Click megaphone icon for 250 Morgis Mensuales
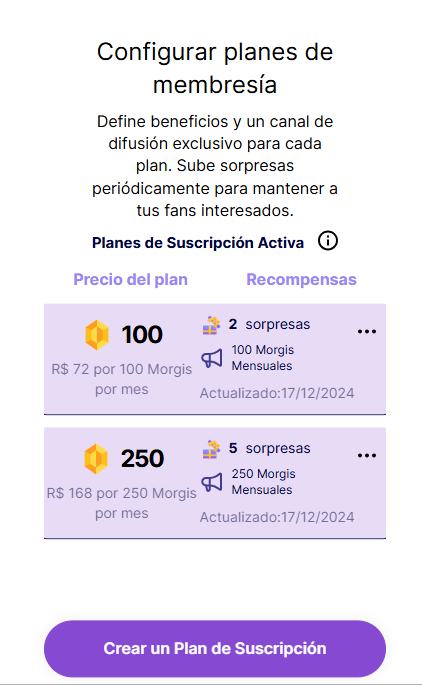 click(x=212, y=483)
